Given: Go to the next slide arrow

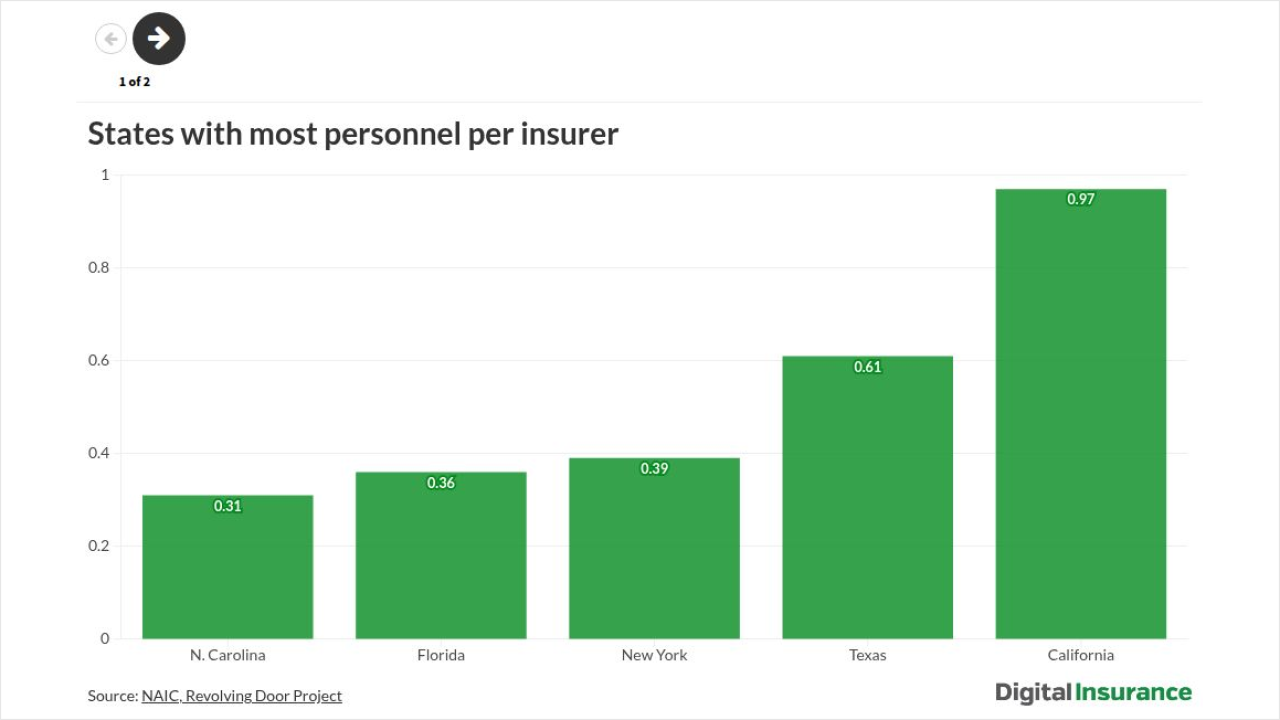Looking at the screenshot, I should (159, 39).
